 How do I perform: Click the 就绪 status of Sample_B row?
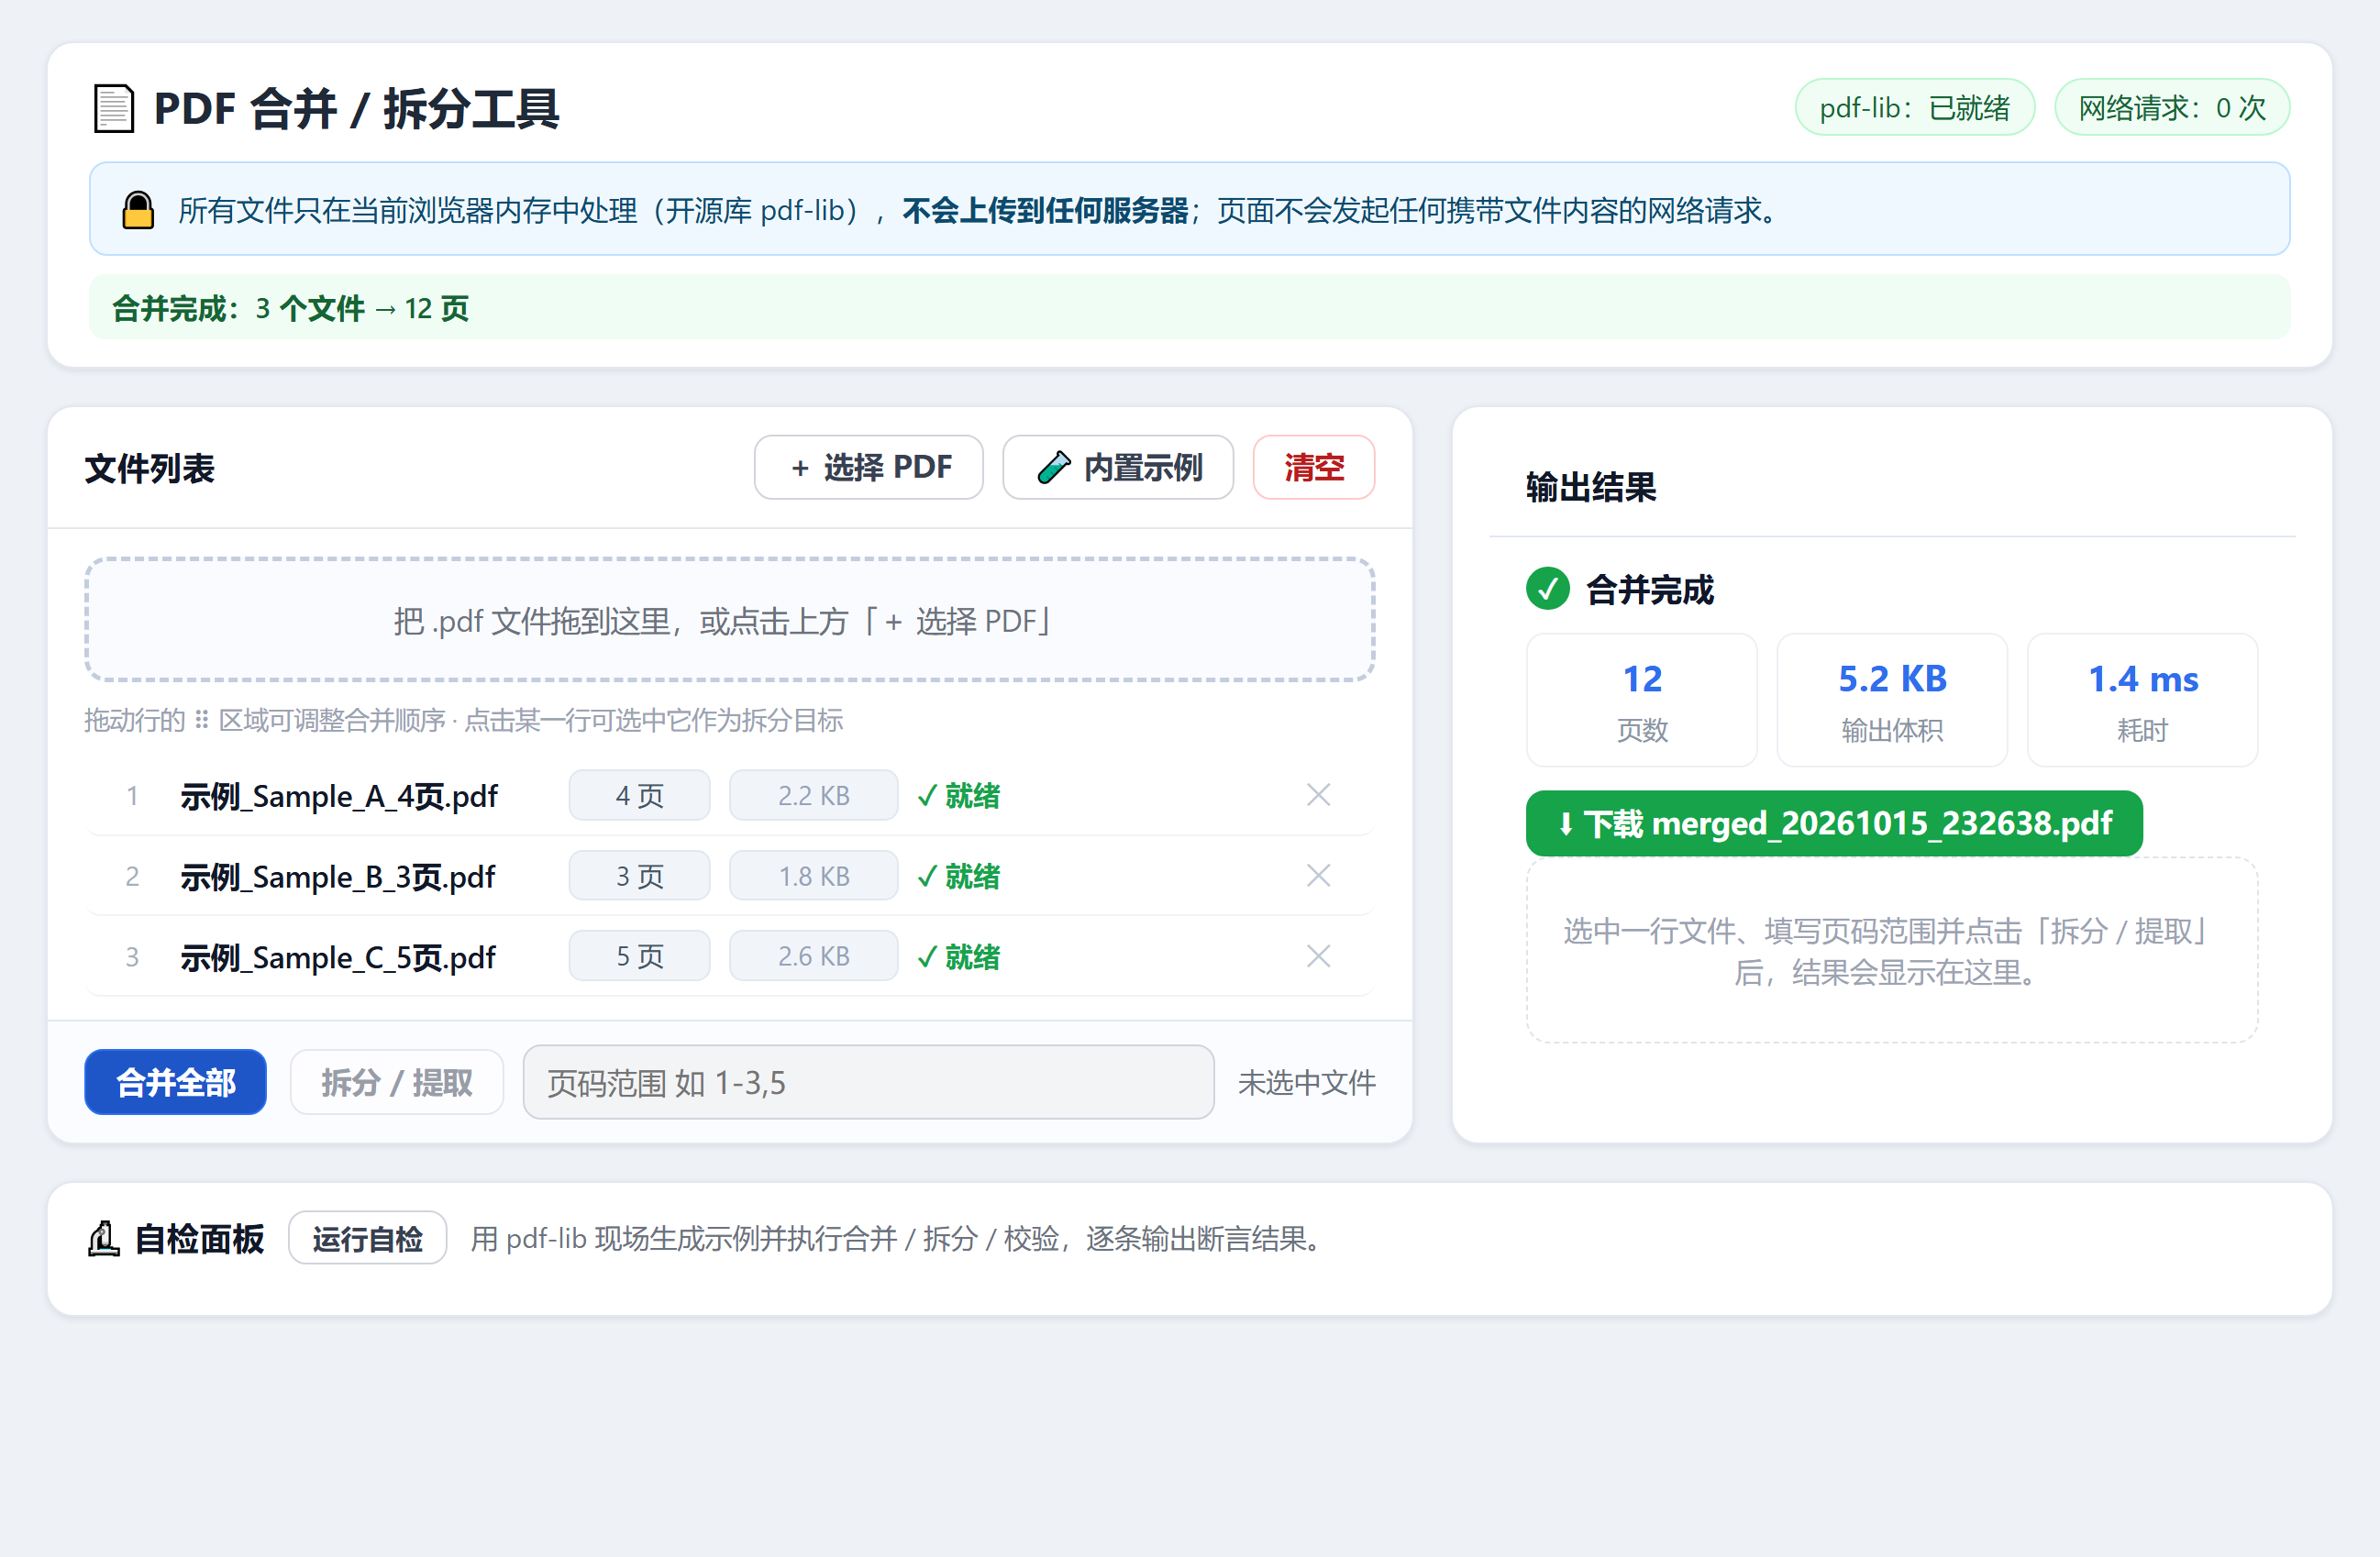(x=958, y=876)
